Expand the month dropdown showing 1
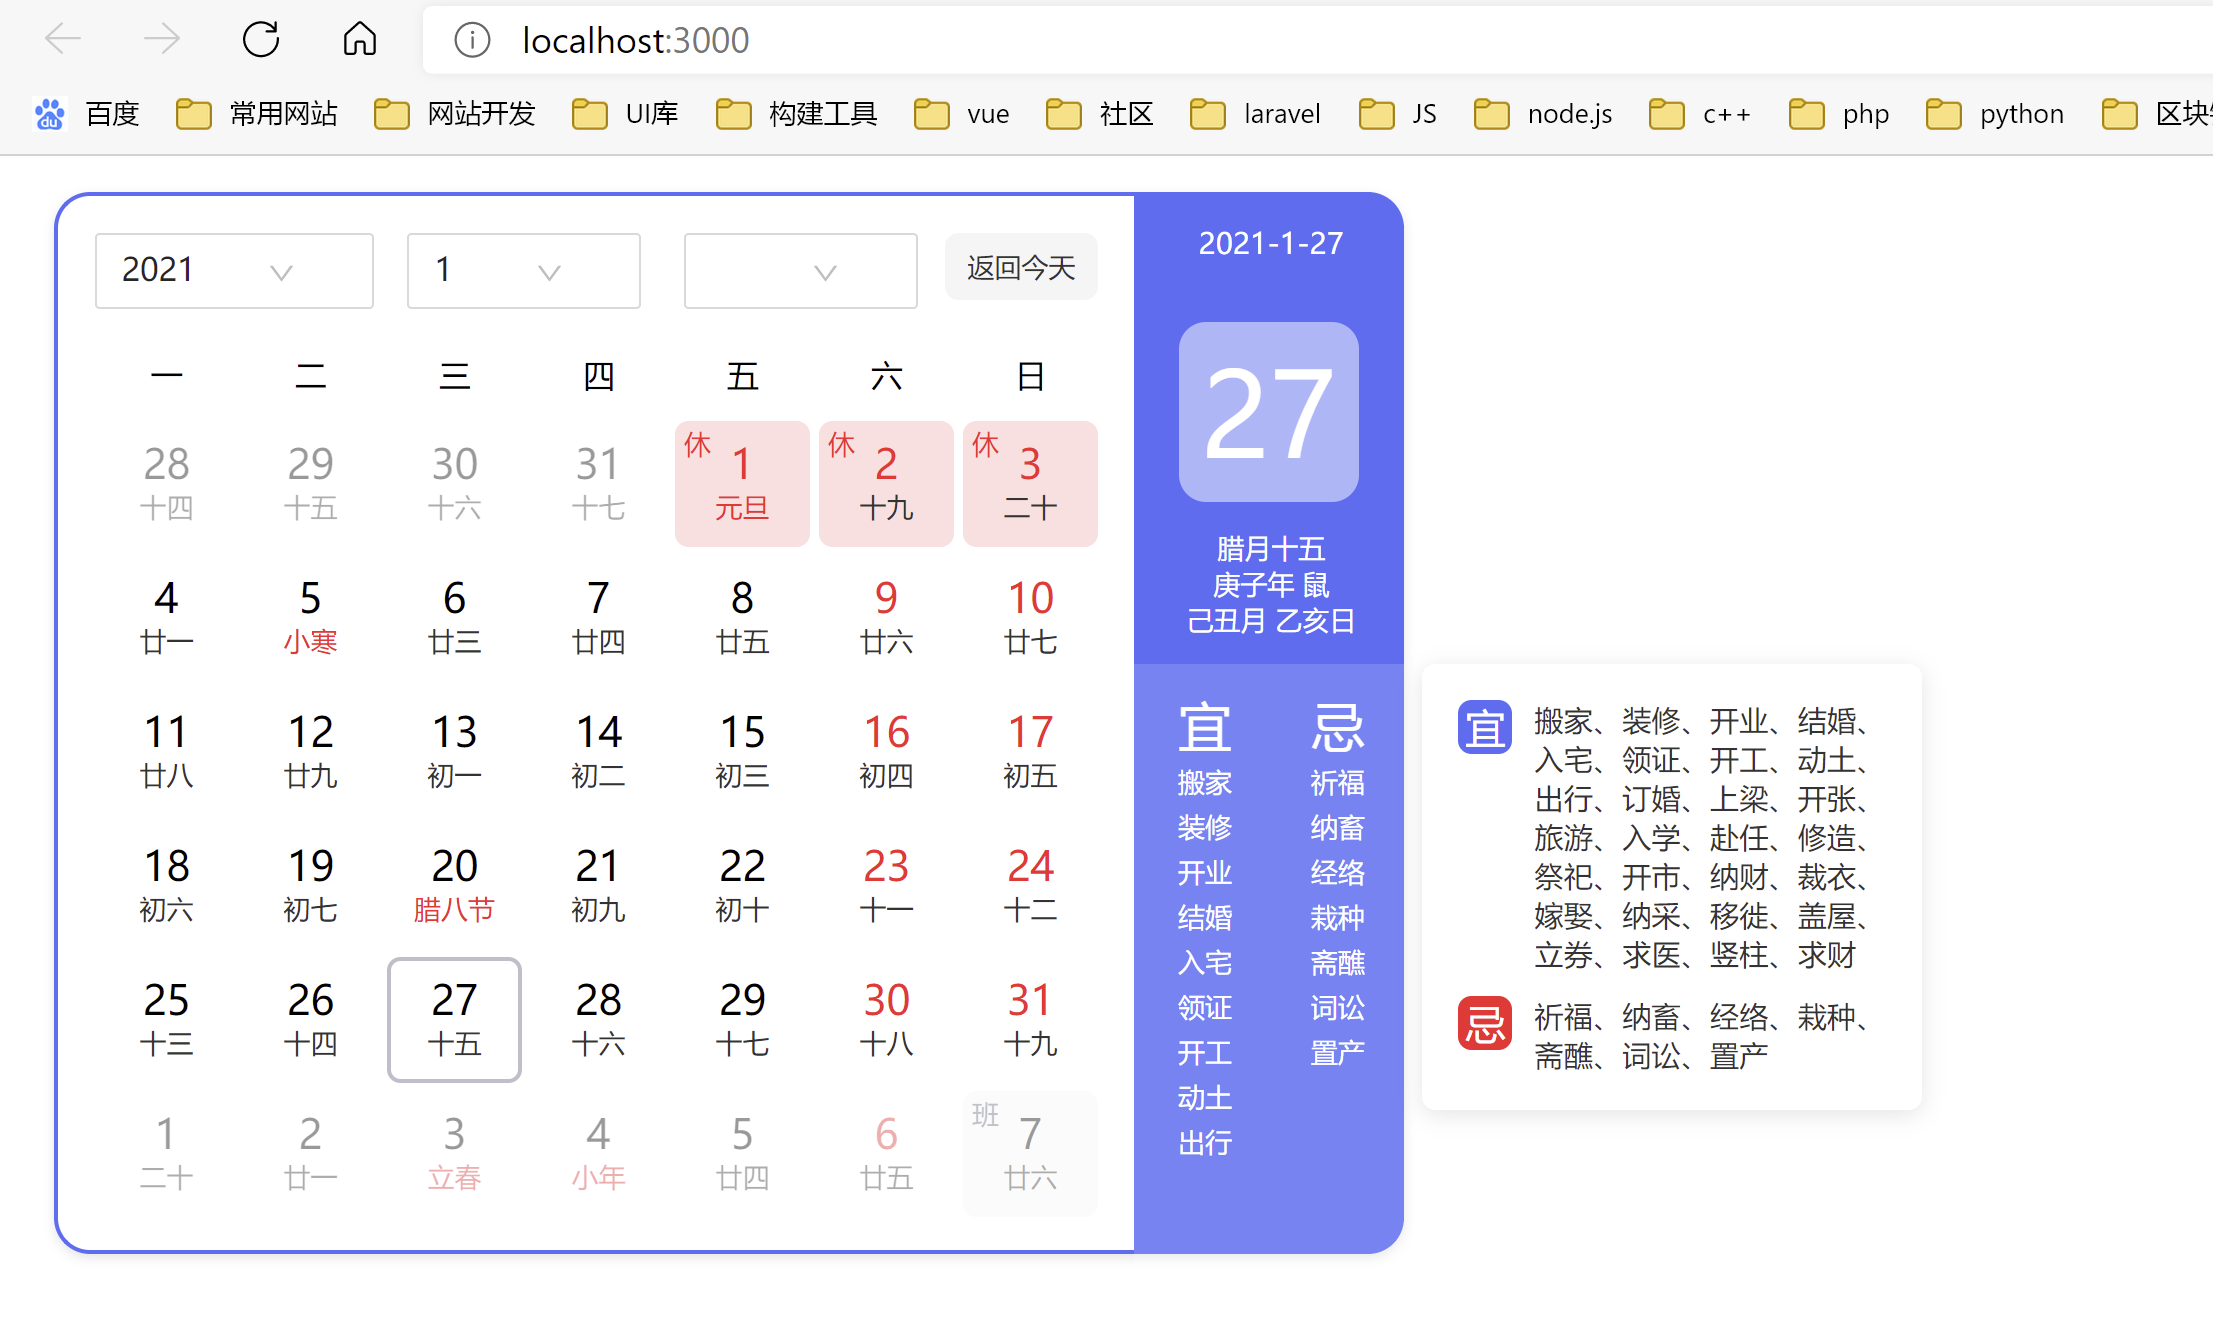Viewport: 2213px width, 1339px height. click(x=523, y=271)
